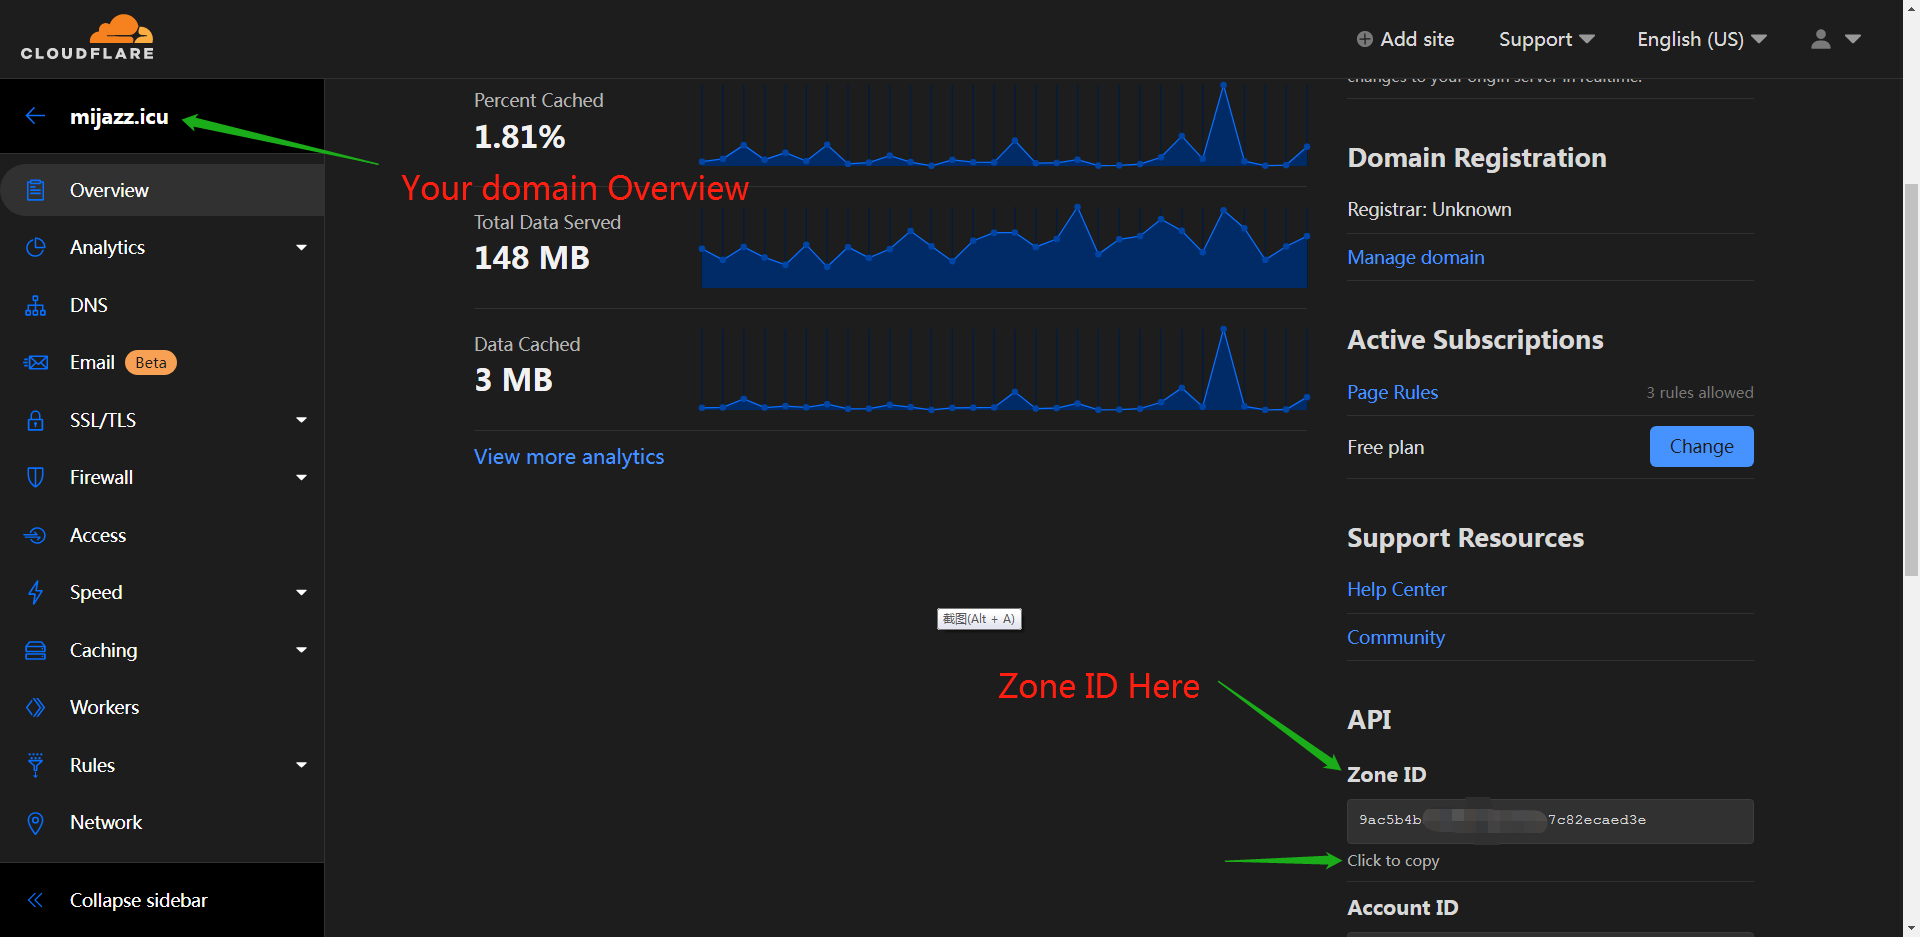Open the Support dropdown menu
Viewport: 1920px width, 937px height.
1546,39
